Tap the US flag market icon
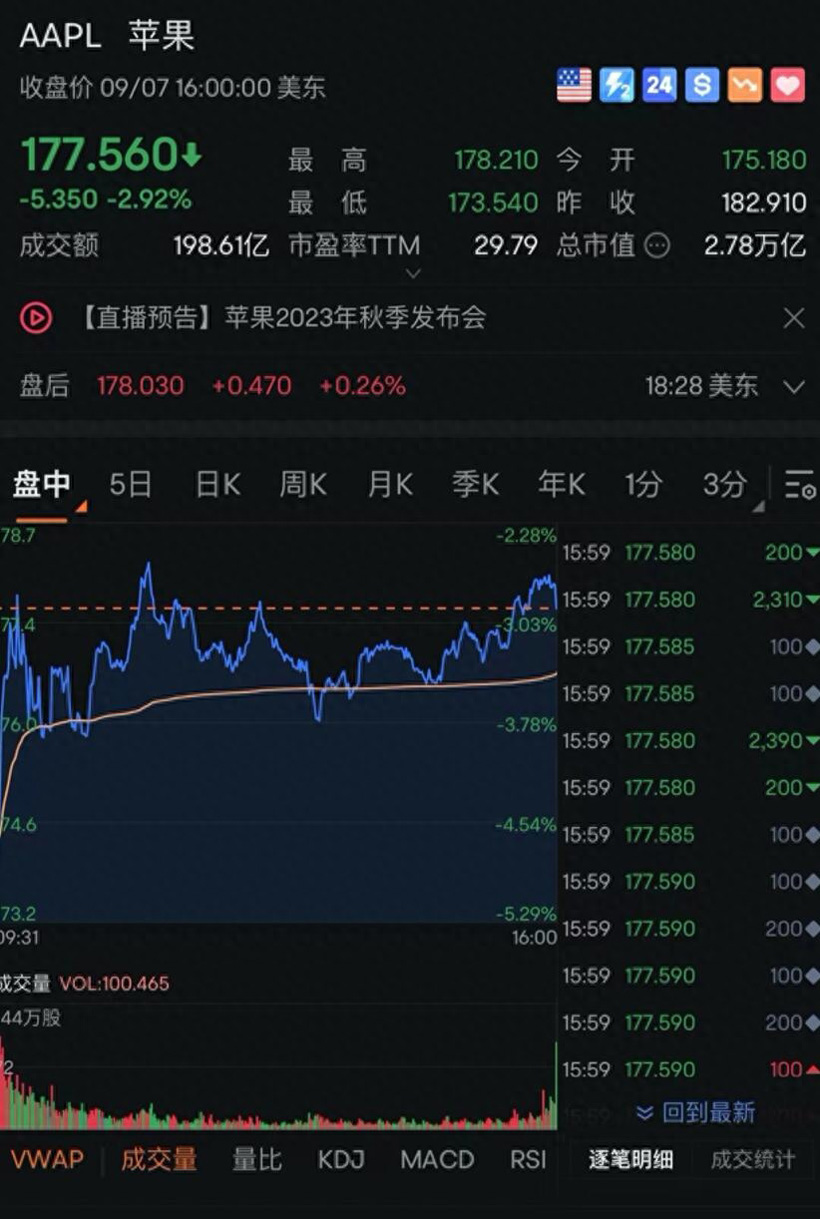Screen dimensions: 820x1219 coord(574,85)
